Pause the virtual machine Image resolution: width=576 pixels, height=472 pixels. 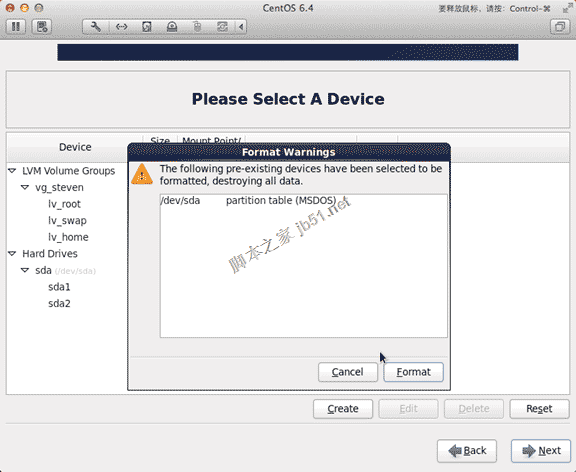16,26
